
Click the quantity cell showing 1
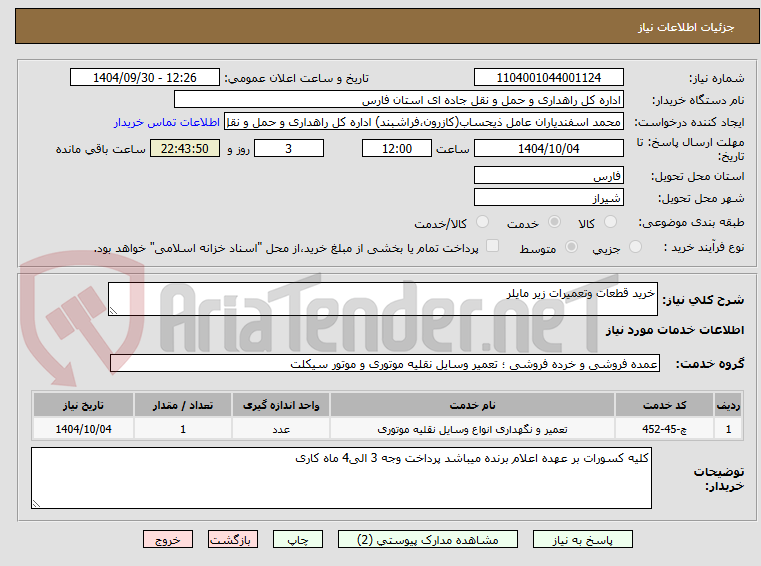click(x=183, y=429)
